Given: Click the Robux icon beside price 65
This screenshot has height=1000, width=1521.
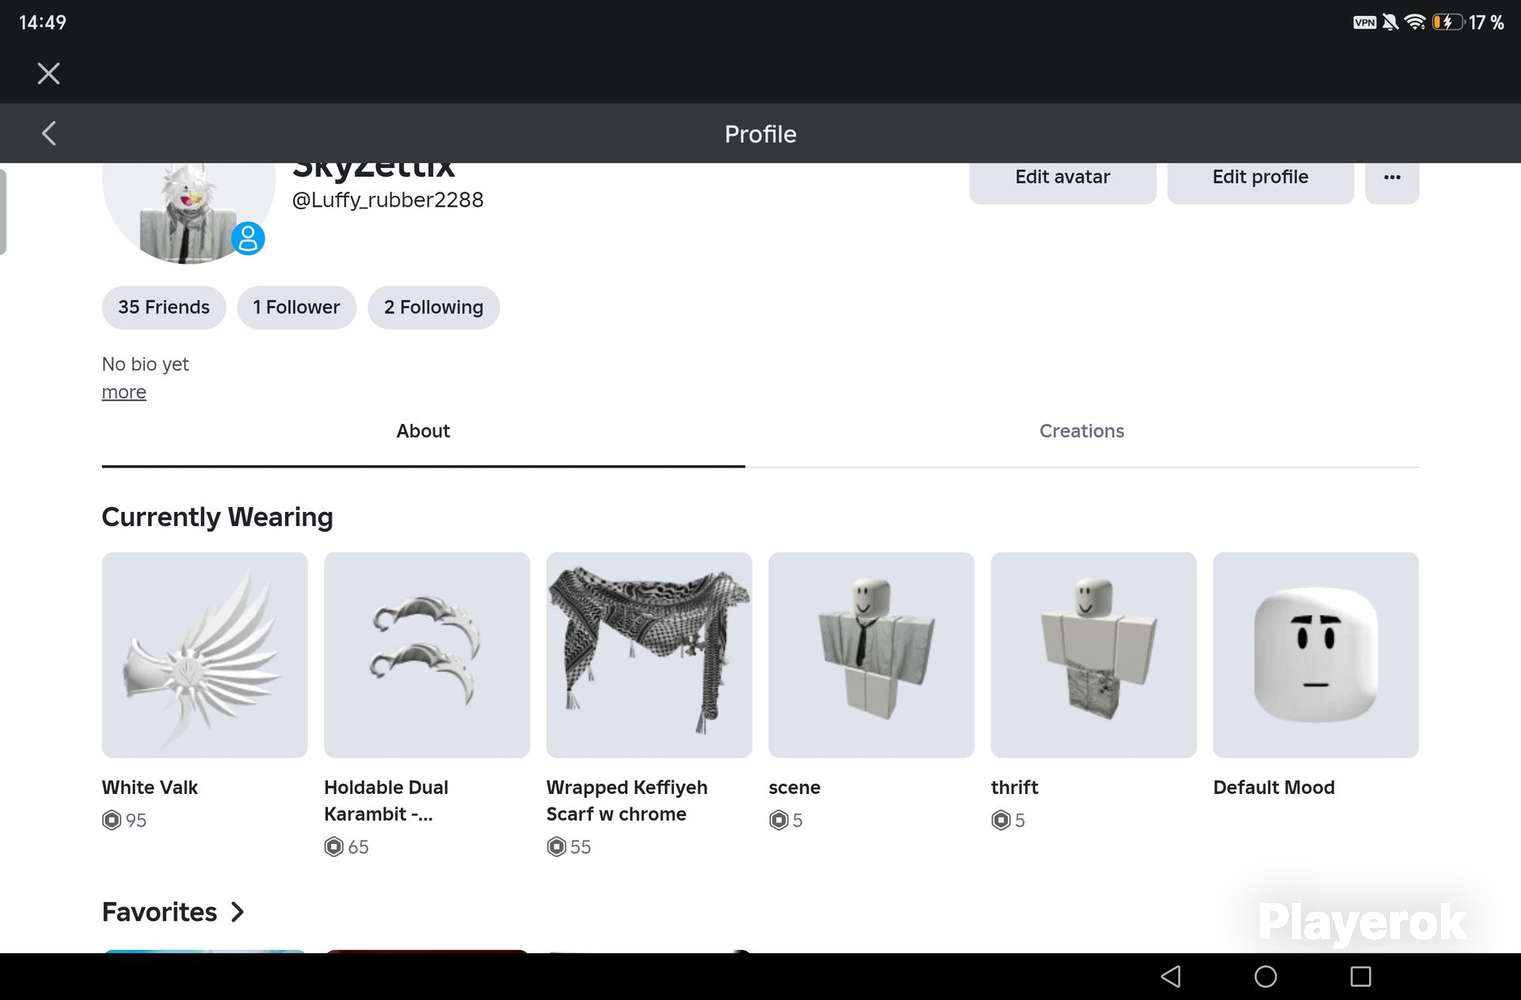Looking at the screenshot, I should (x=334, y=847).
